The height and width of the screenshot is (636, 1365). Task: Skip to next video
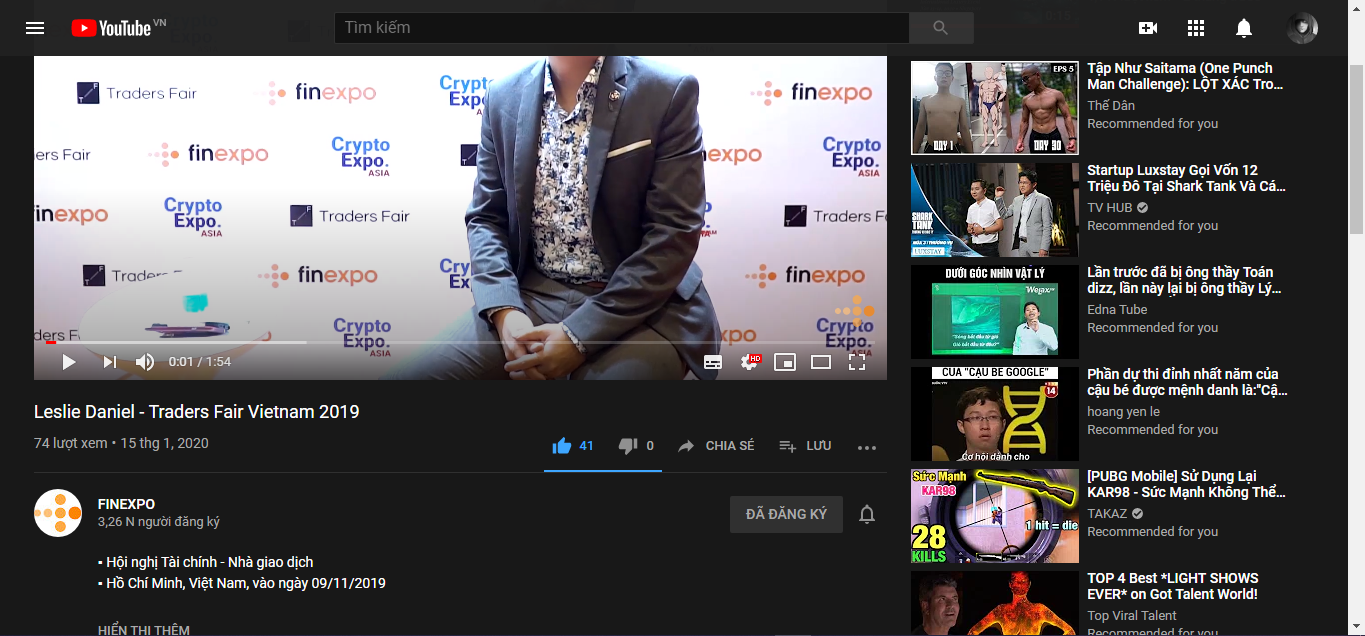point(110,362)
